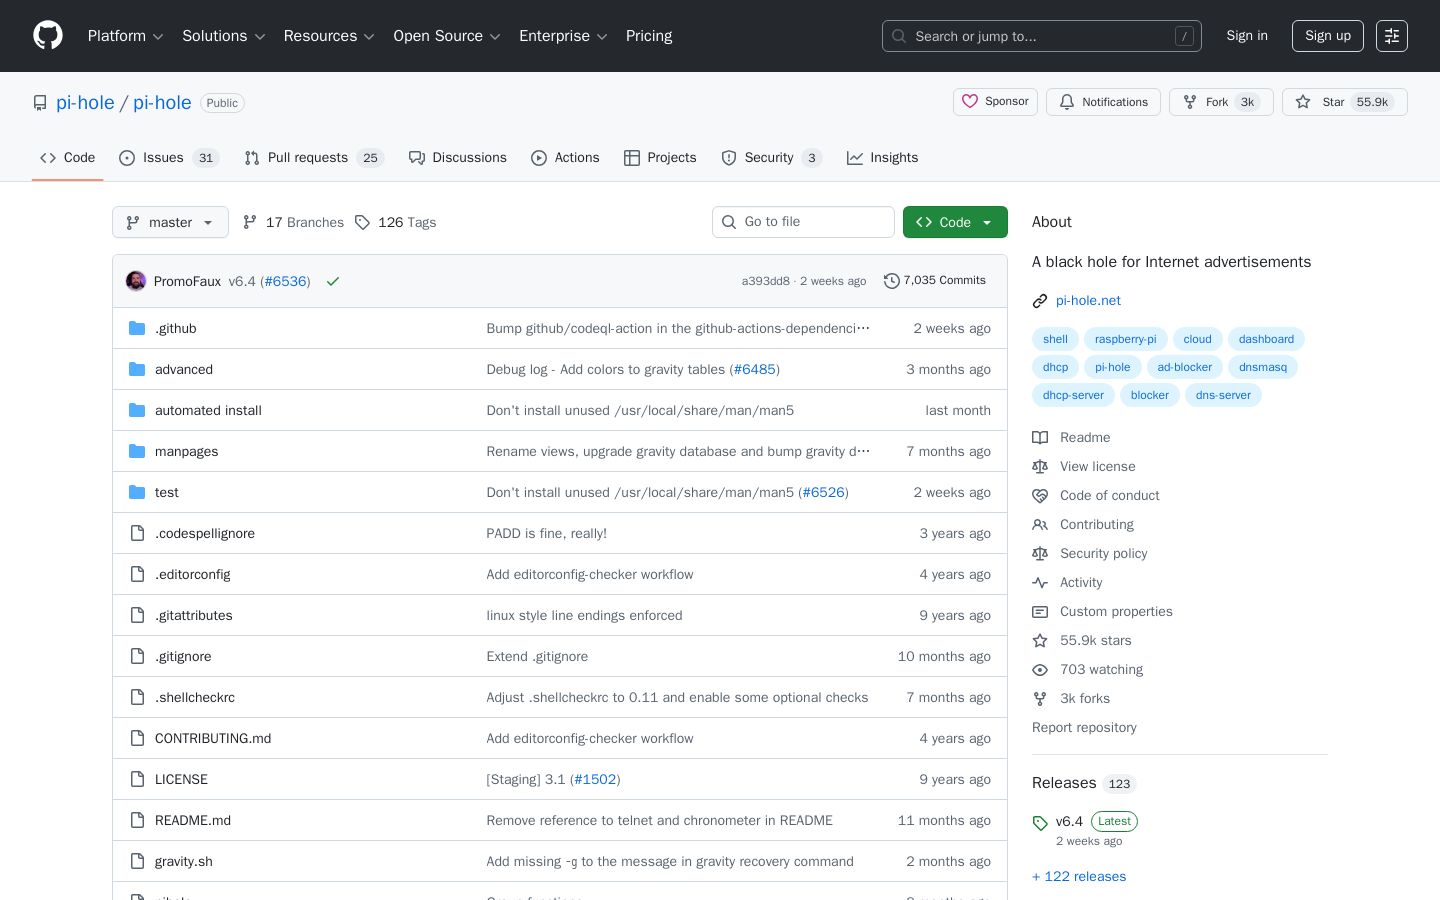Switch to the Discussions tab
The height and width of the screenshot is (900, 1440).
[458, 158]
